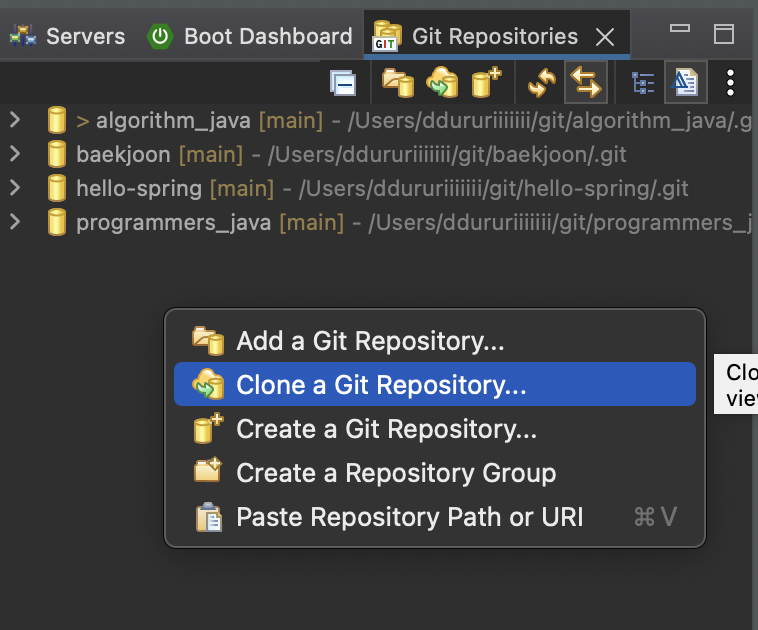Expand the baekjoon repository
The image size is (758, 630).
point(15,153)
